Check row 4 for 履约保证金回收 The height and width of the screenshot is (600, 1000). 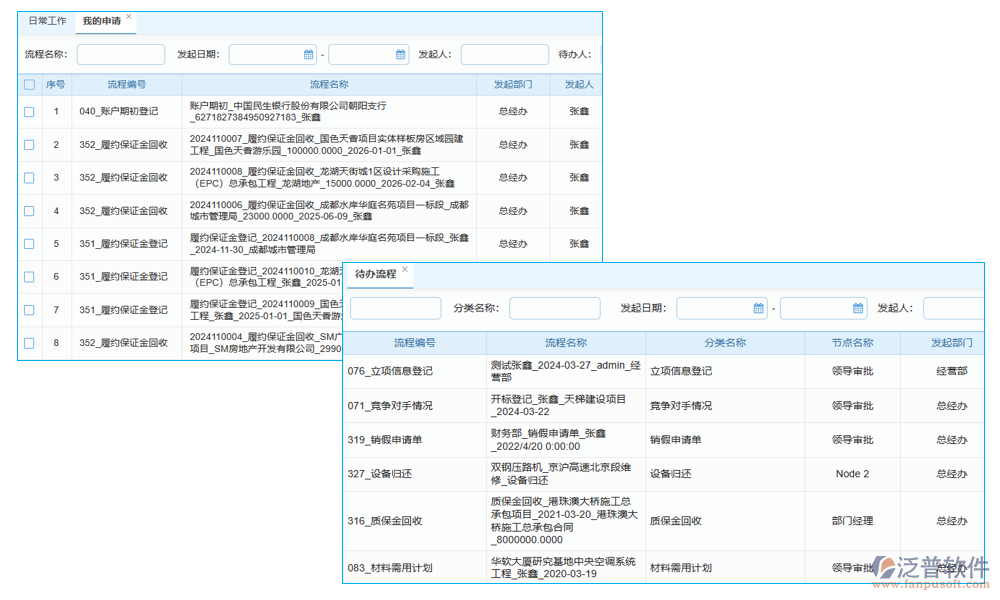28,210
